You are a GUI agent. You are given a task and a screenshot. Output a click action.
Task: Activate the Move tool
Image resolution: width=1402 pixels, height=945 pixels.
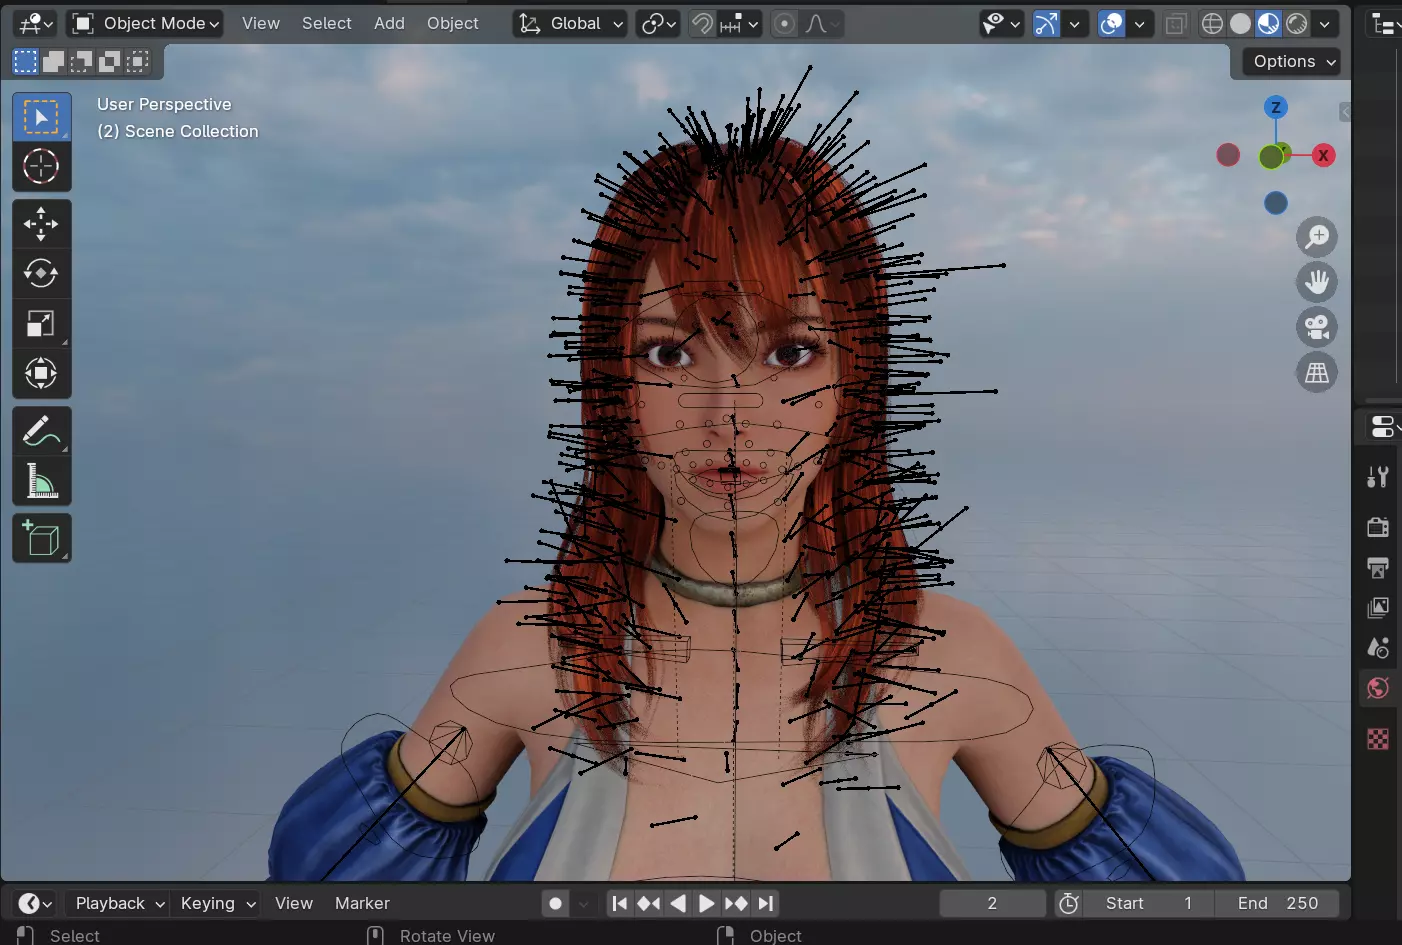pyautogui.click(x=41, y=224)
